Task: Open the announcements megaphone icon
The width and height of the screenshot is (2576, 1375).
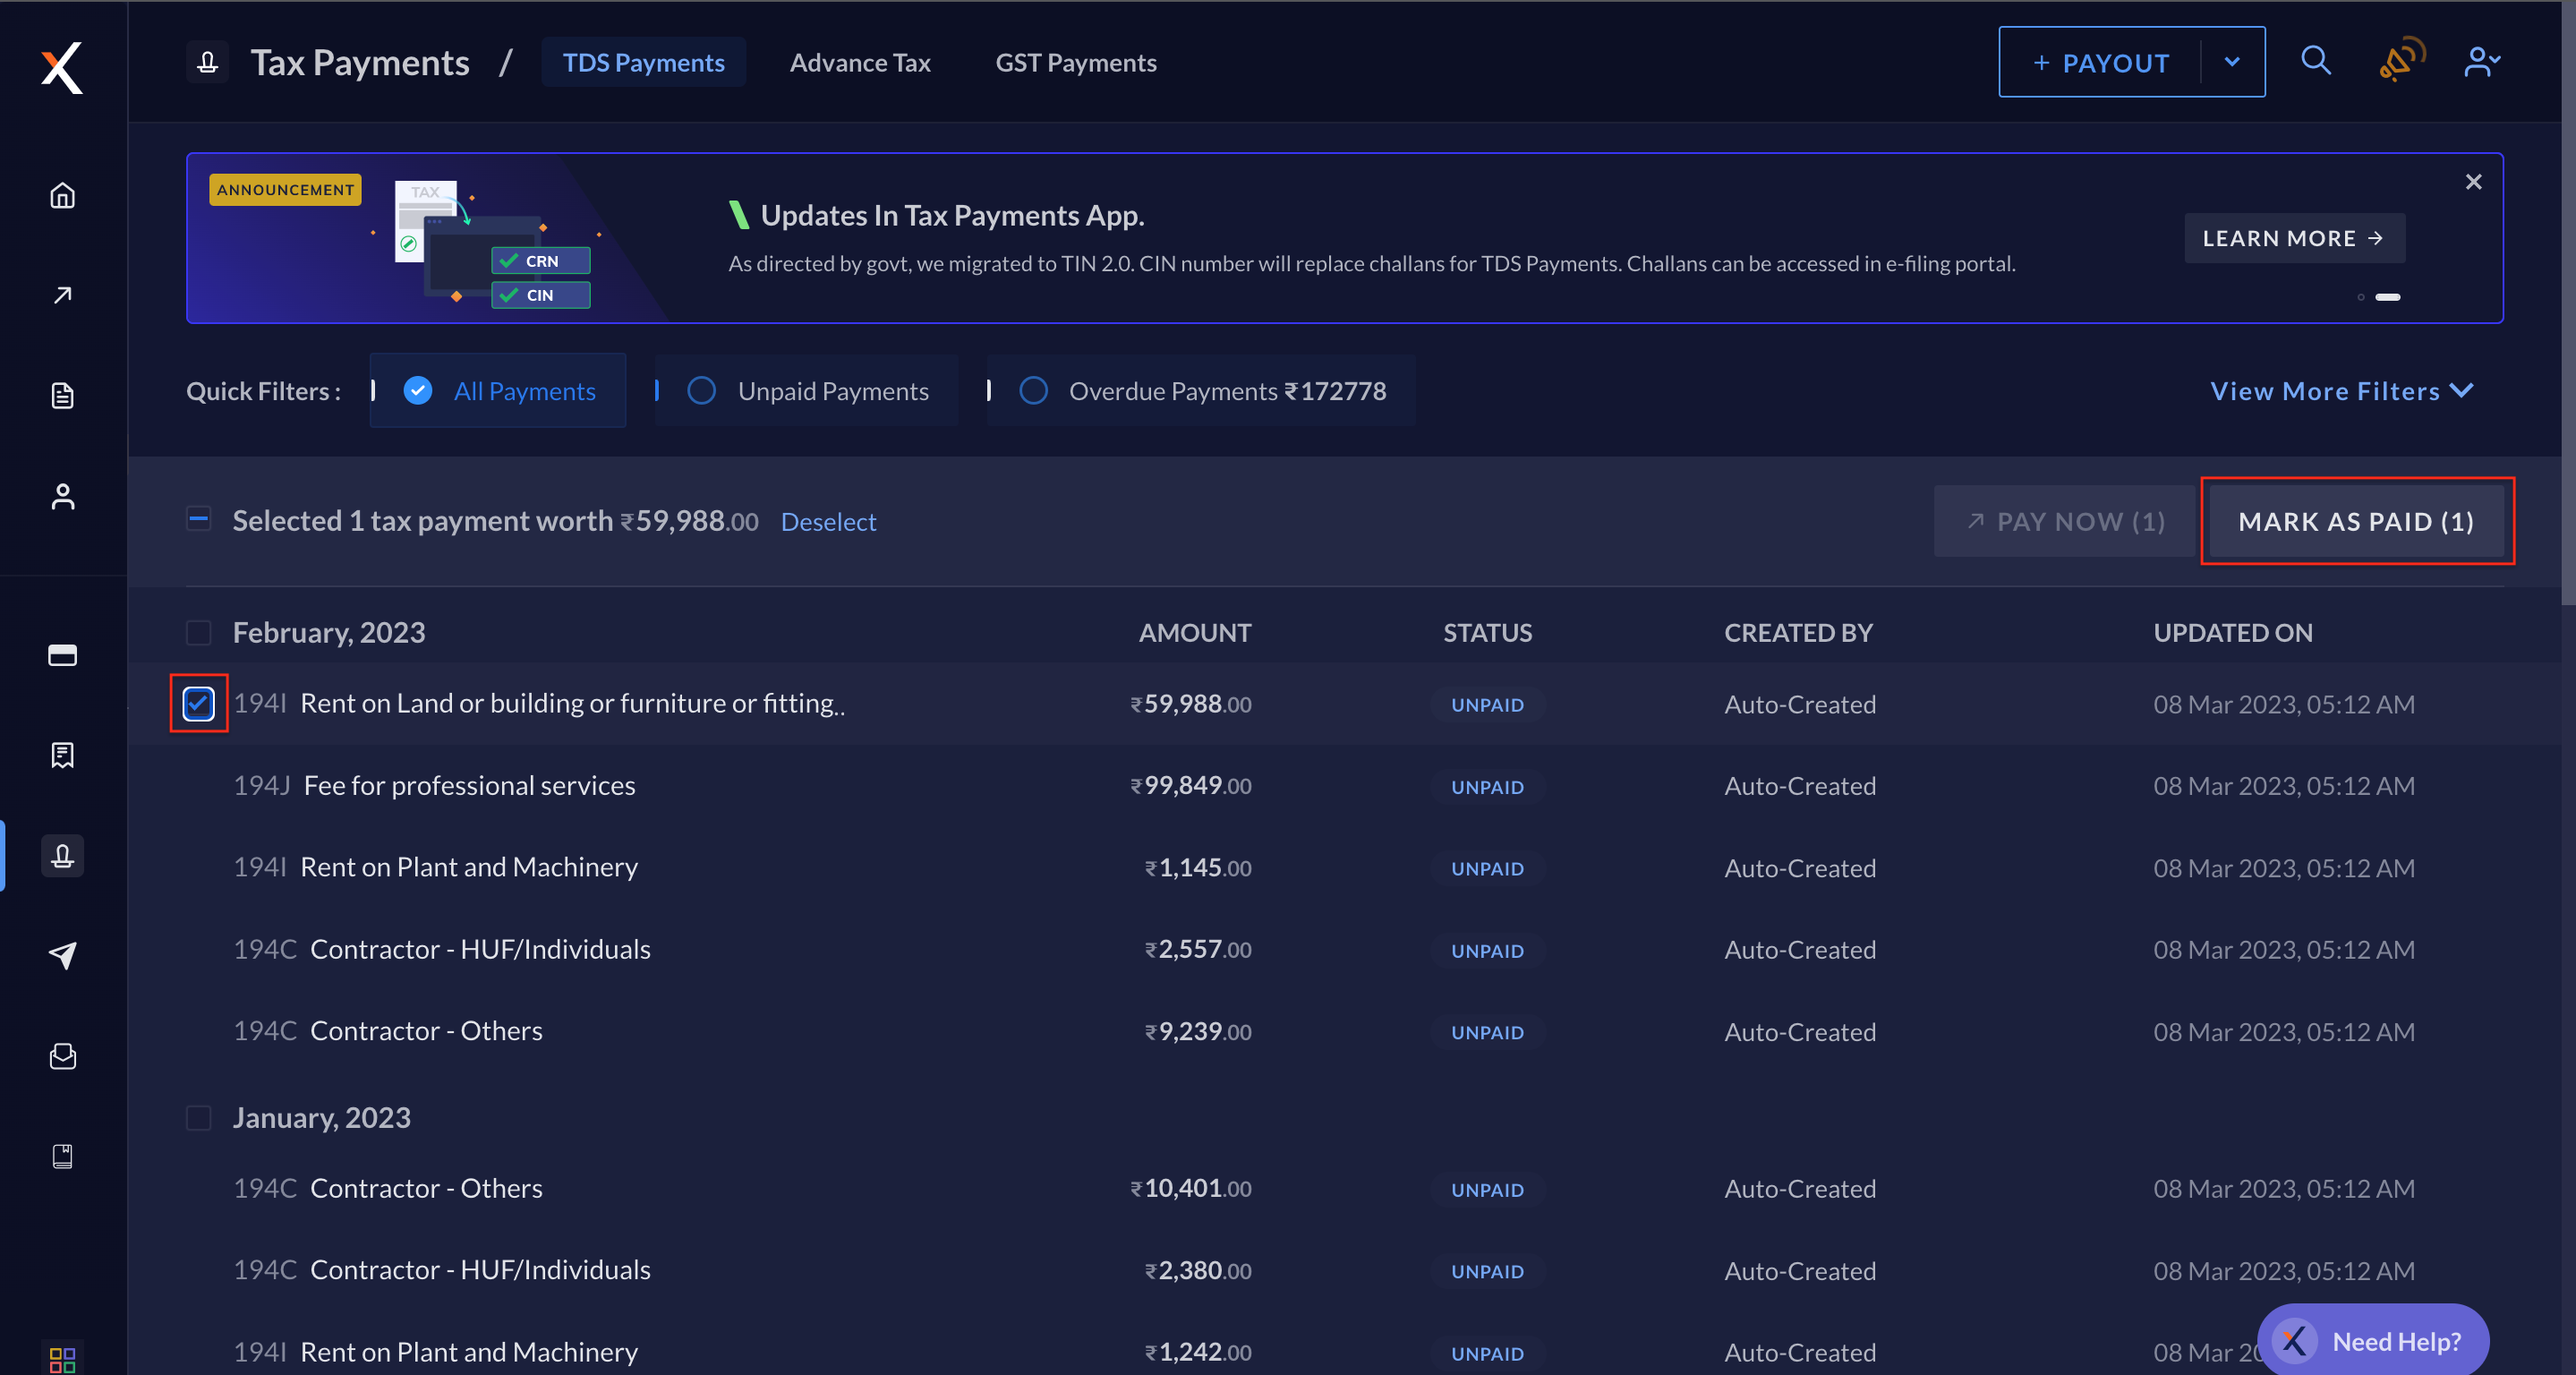Action: pos(2401,60)
